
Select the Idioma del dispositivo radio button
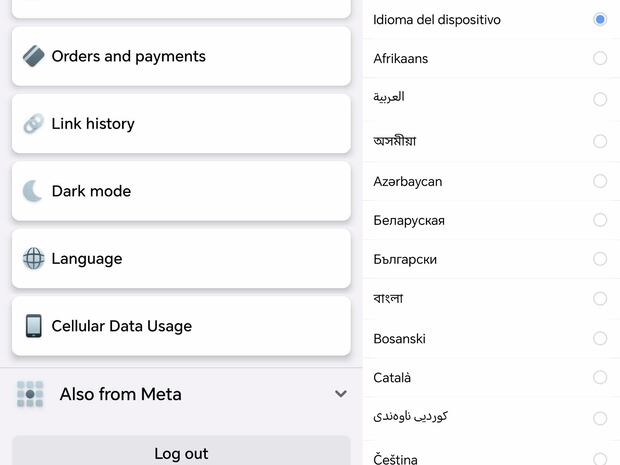[x=600, y=19]
